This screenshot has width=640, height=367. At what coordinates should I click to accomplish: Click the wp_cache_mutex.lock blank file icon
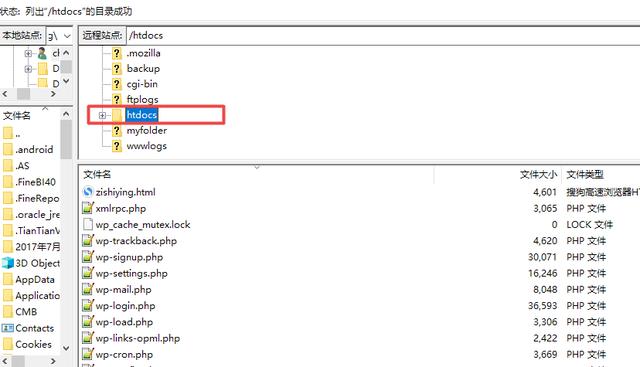pos(87,224)
